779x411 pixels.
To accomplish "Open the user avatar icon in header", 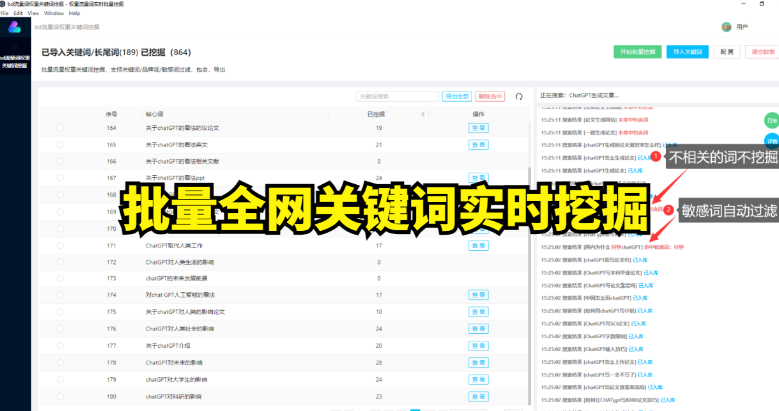I will click(x=727, y=27).
